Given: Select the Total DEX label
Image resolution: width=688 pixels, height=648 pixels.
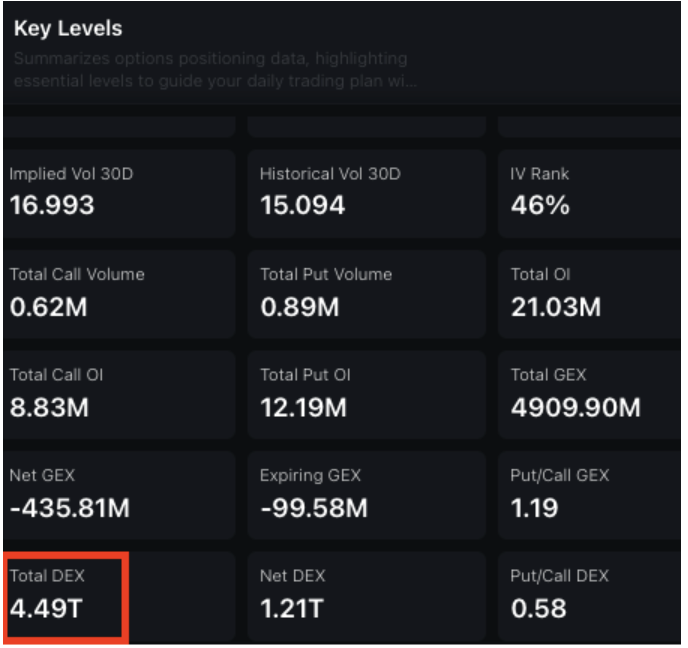Looking at the screenshot, I should coord(47,576).
